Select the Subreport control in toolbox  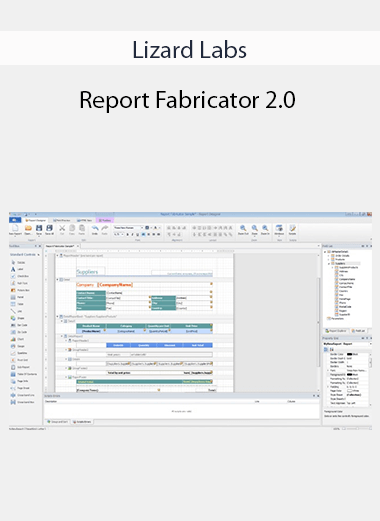tap(20, 367)
